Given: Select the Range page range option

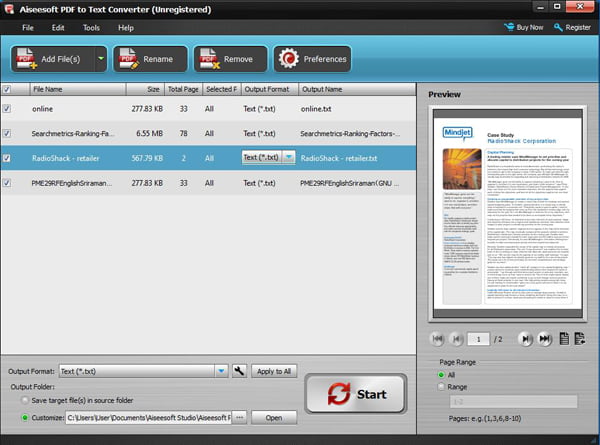Looking at the screenshot, I should pyautogui.click(x=441, y=387).
